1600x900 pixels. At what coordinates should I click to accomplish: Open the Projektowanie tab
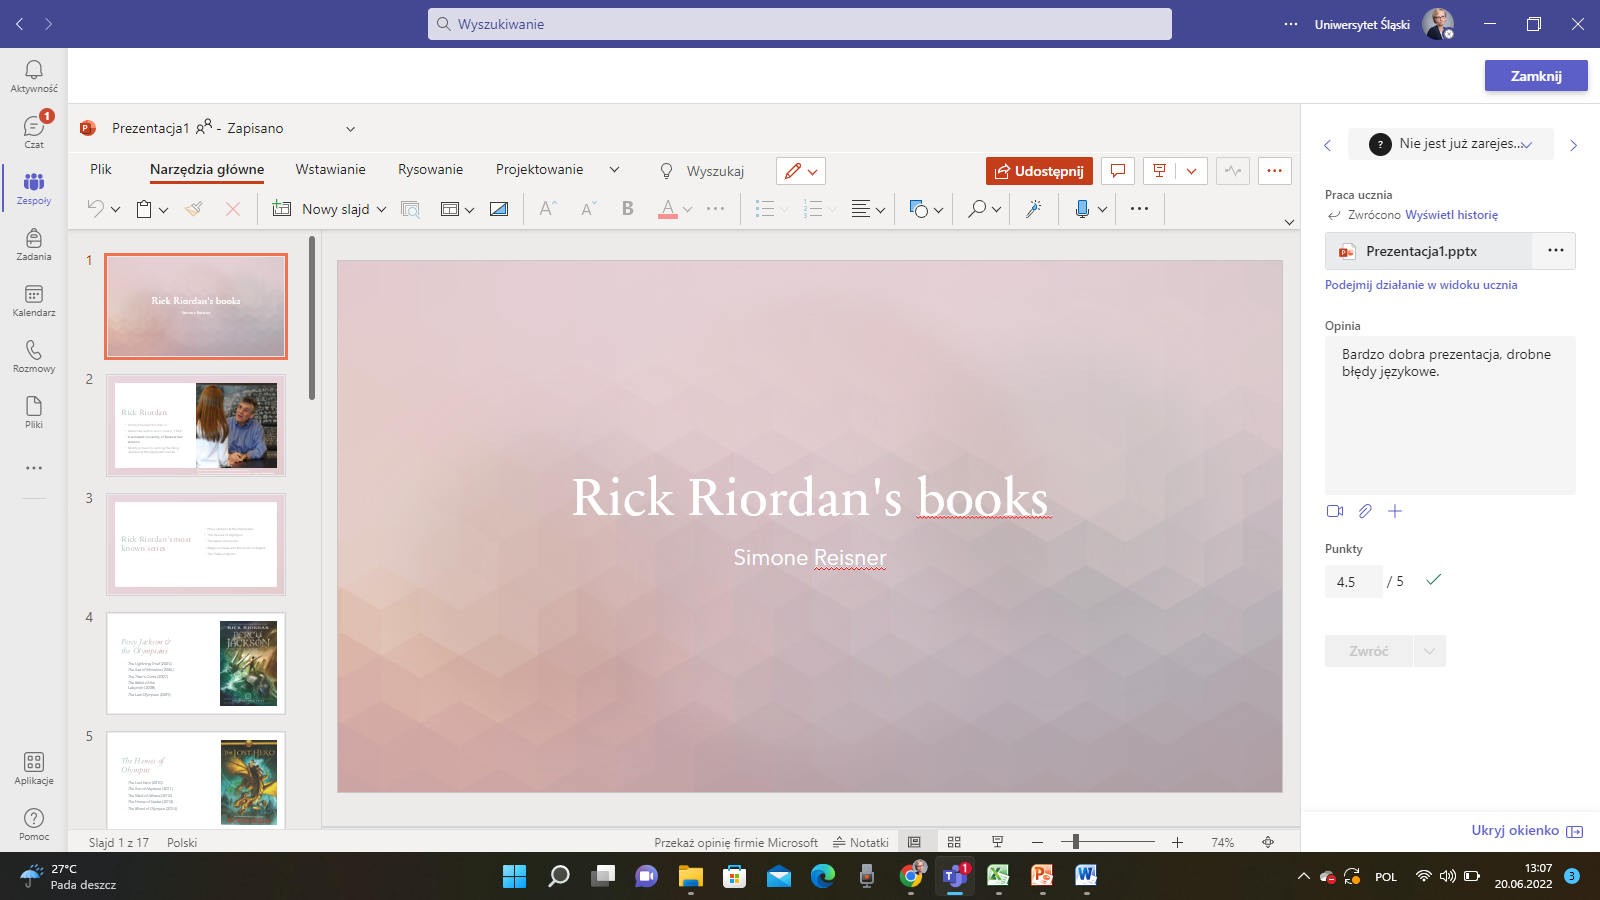tap(539, 169)
